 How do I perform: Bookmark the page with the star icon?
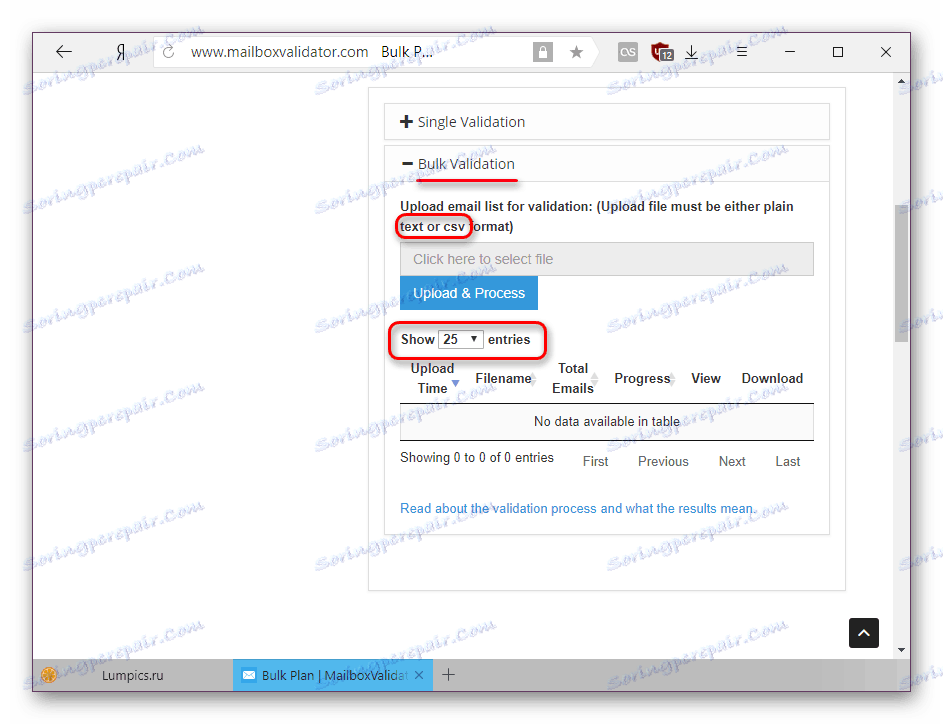click(576, 52)
